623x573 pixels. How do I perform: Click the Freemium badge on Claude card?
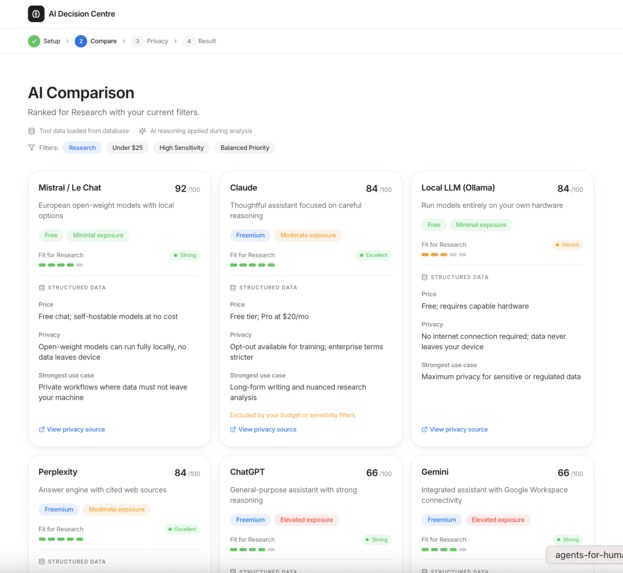[x=250, y=235]
